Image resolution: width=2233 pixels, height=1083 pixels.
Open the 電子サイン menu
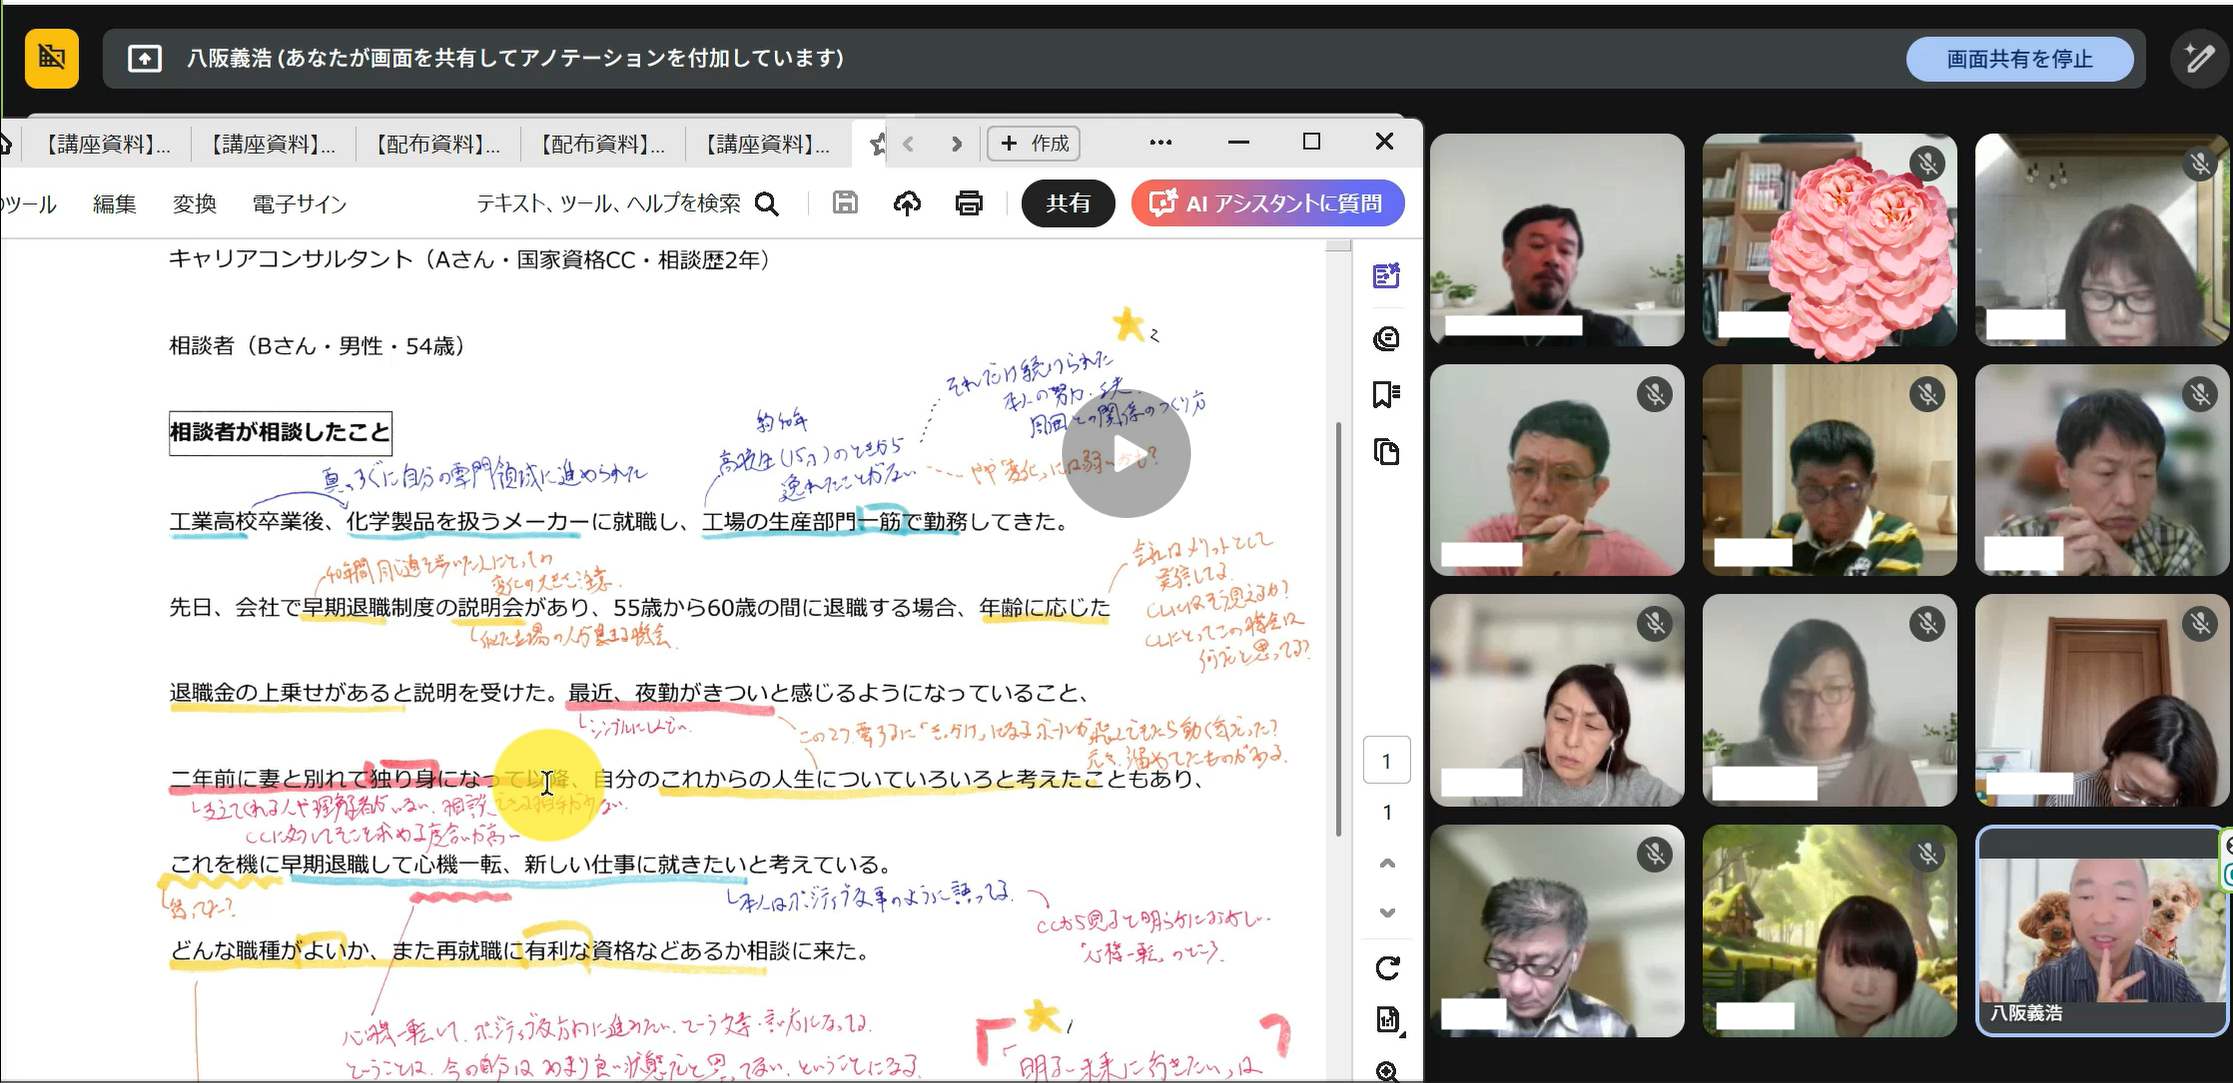(299, 204)
